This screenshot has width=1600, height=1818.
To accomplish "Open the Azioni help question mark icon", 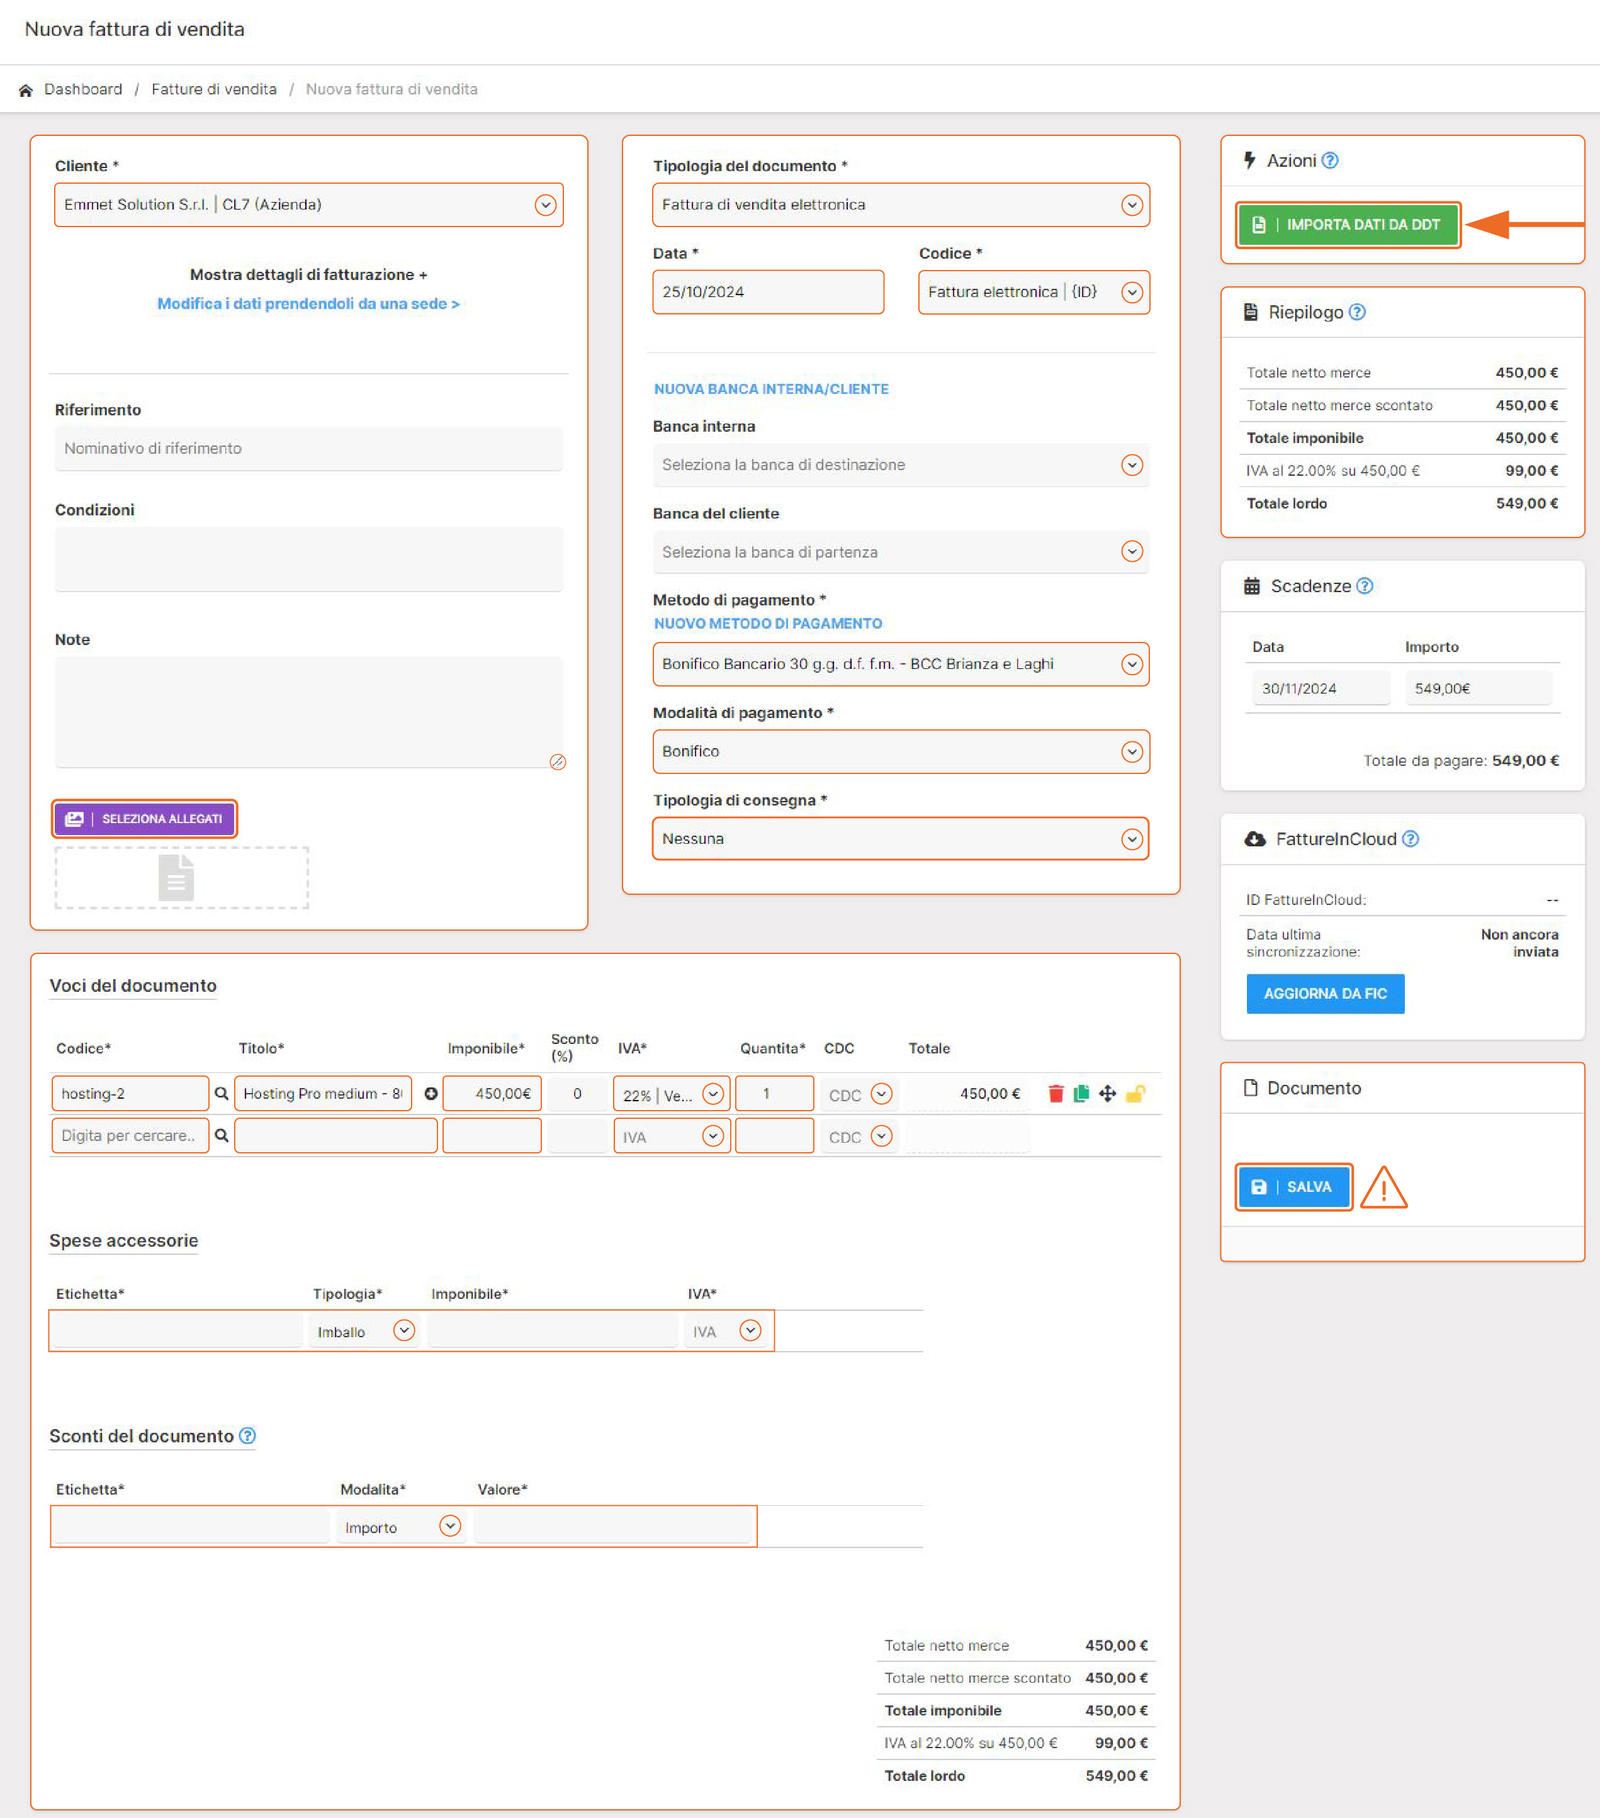I will pyautogui.click(x=1330, y=160).
